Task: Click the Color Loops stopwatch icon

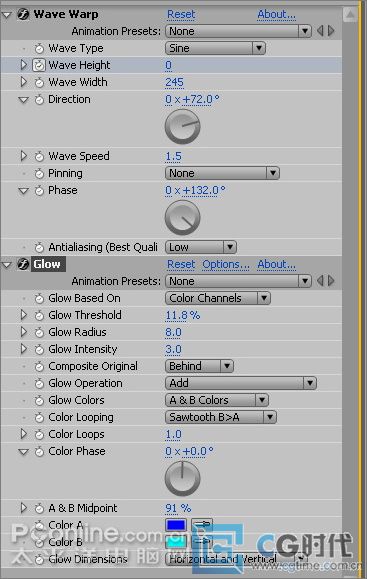Action: pos(39,435)
